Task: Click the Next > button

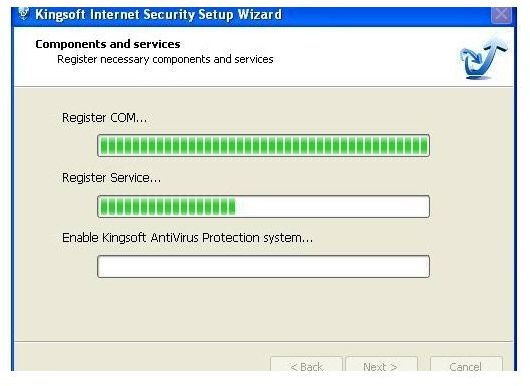Action: pos(381,365)
